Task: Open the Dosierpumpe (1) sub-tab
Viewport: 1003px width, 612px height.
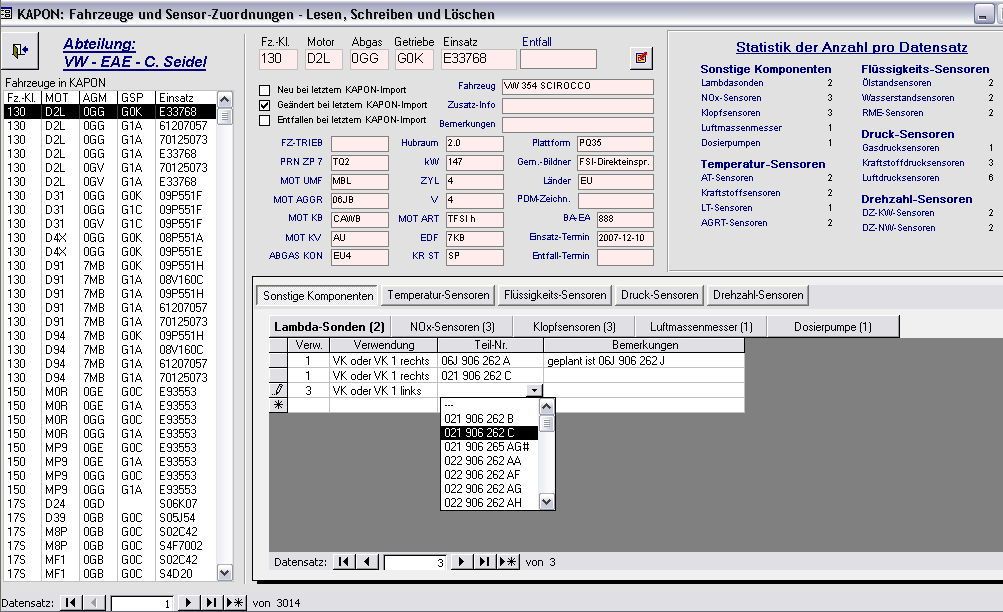Action: (833, 327)
